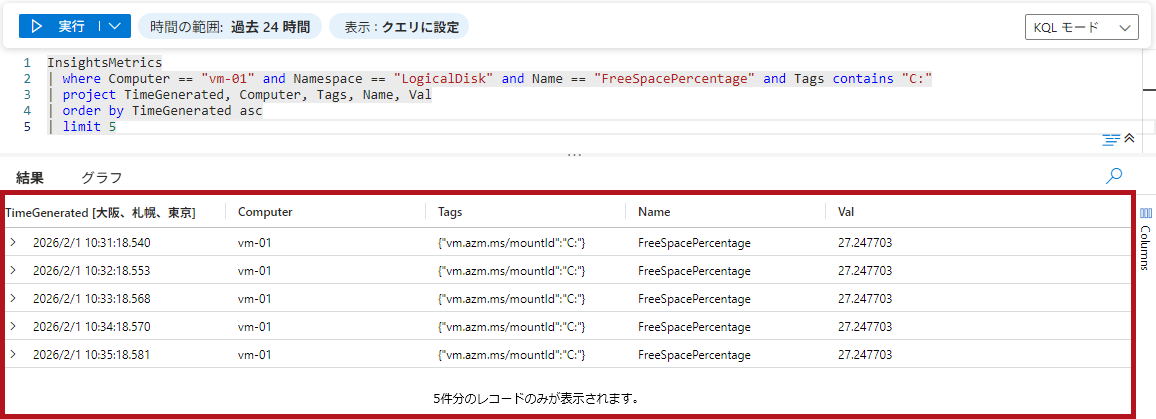Collapse the query editor with double chevron

click(1130, 139)
